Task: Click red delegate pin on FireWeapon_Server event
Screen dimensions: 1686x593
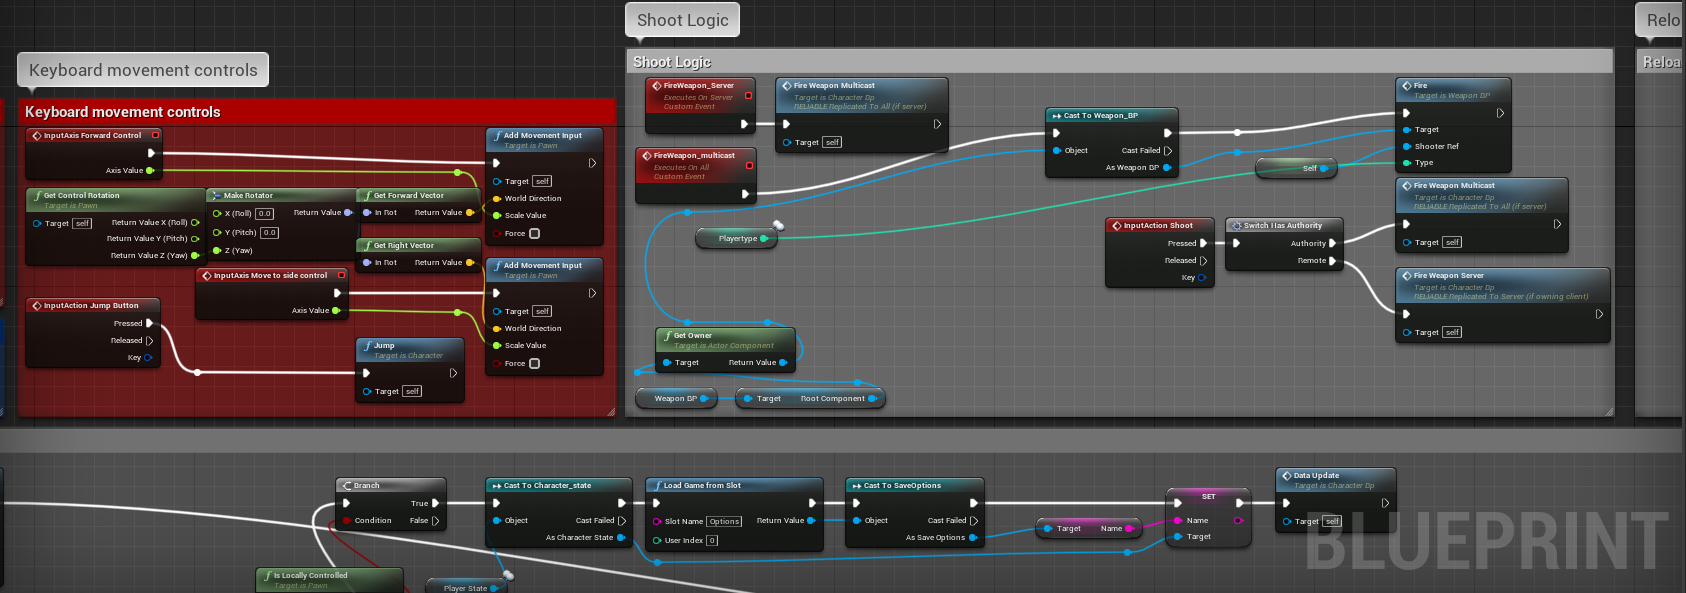Action: pyautogui.click(x=748, y=96)
